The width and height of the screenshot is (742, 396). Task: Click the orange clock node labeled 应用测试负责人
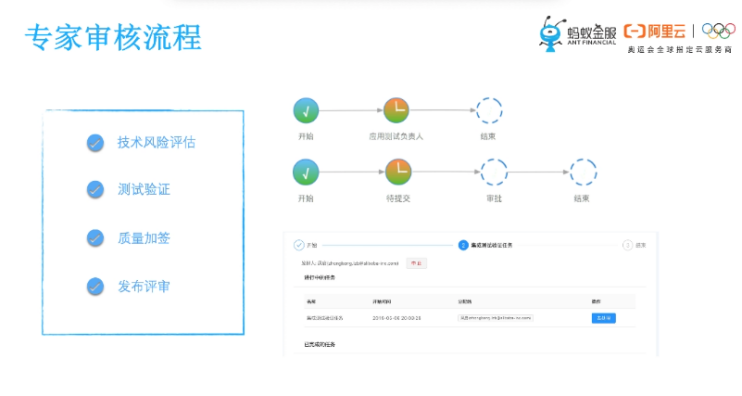(396, 110)
